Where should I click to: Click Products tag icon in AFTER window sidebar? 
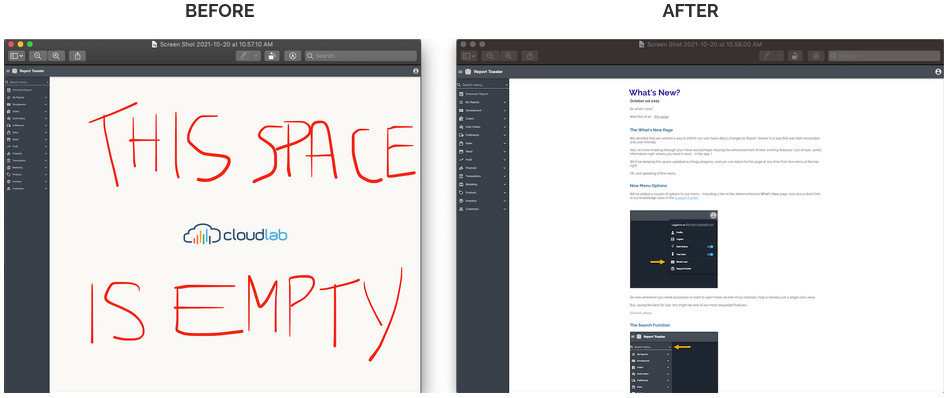(461, 192)
